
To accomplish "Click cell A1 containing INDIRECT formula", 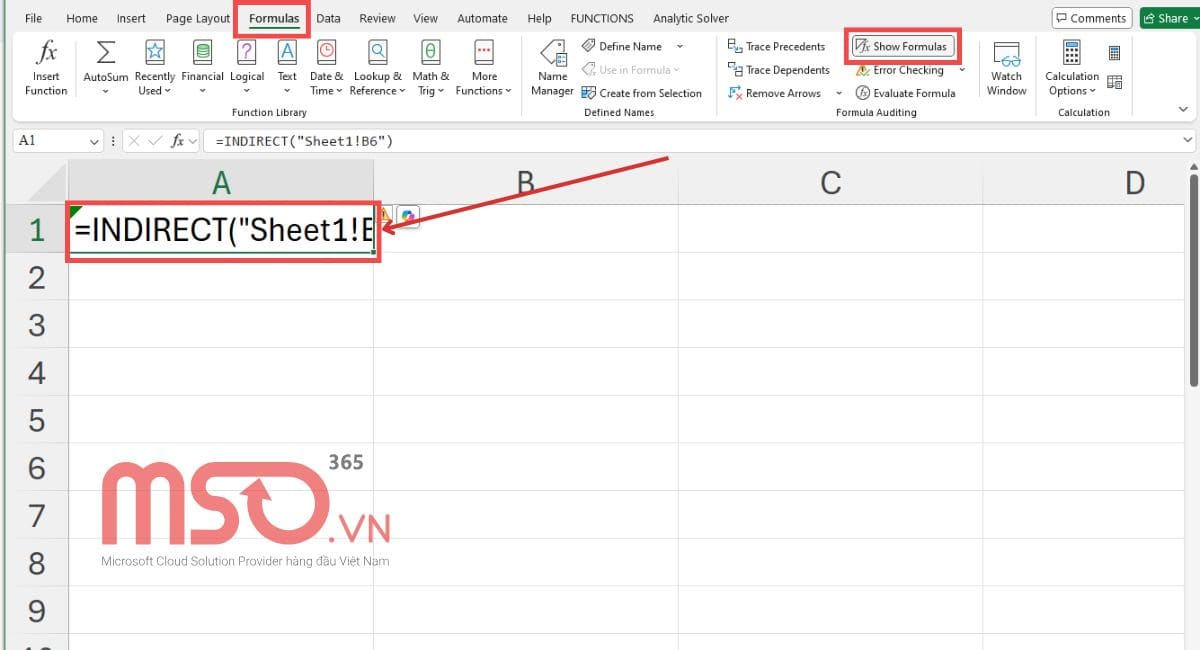I will 221,230.
